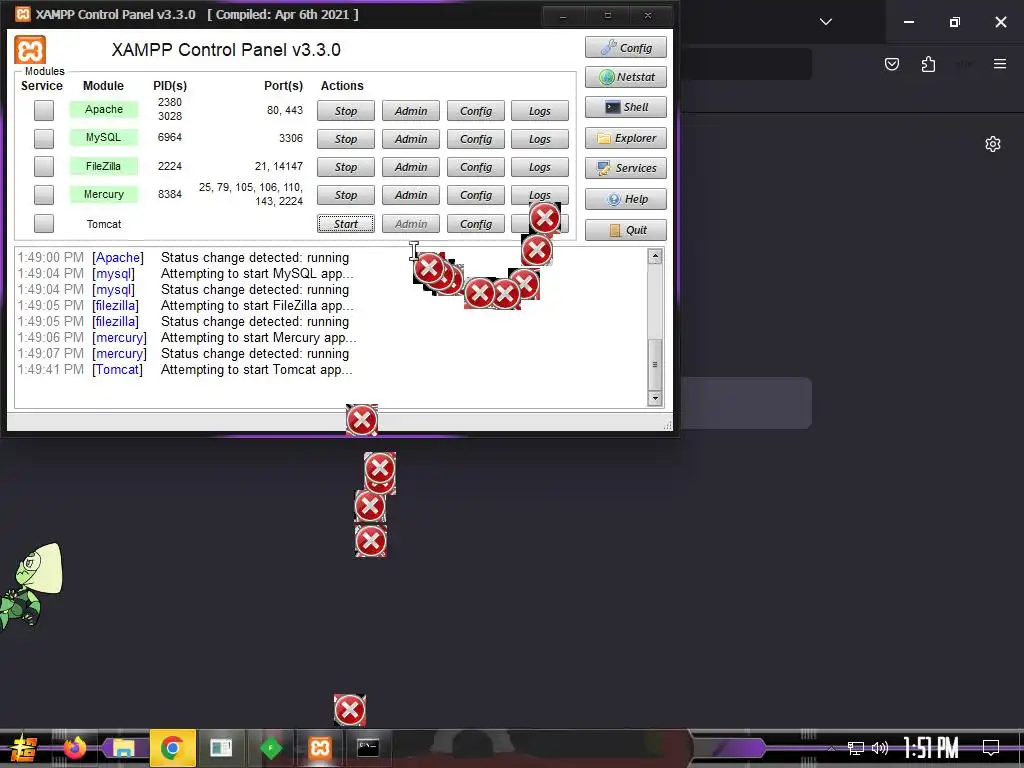The width and height of the screenshot is (1024, 768).
Task: Stop the Mercury module
Action: click(x=345, y=195)
